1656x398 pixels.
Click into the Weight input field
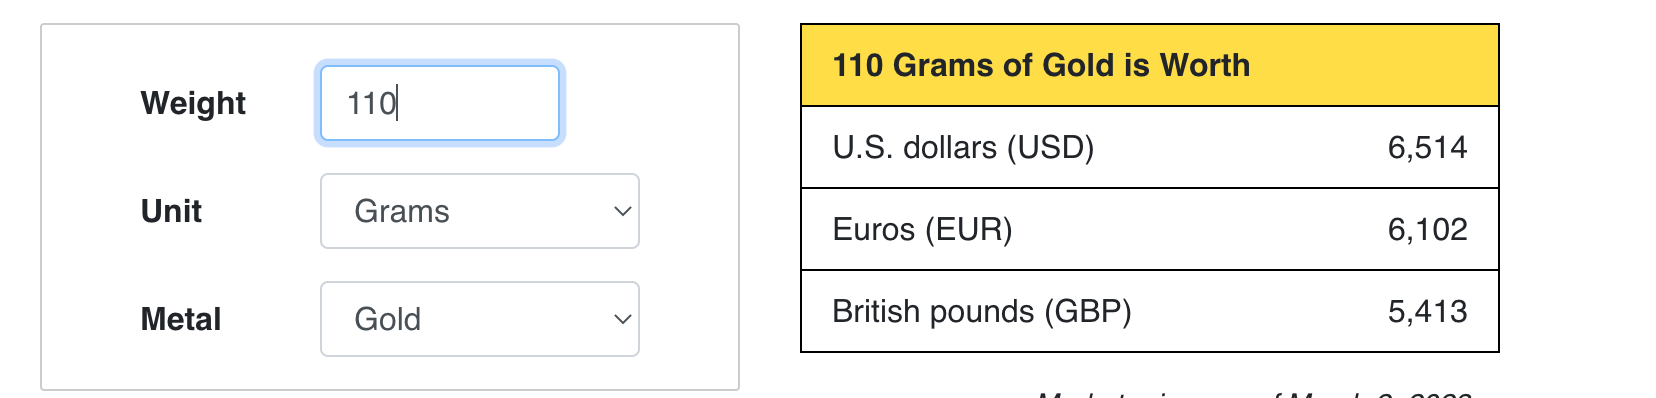coord(440,103)
